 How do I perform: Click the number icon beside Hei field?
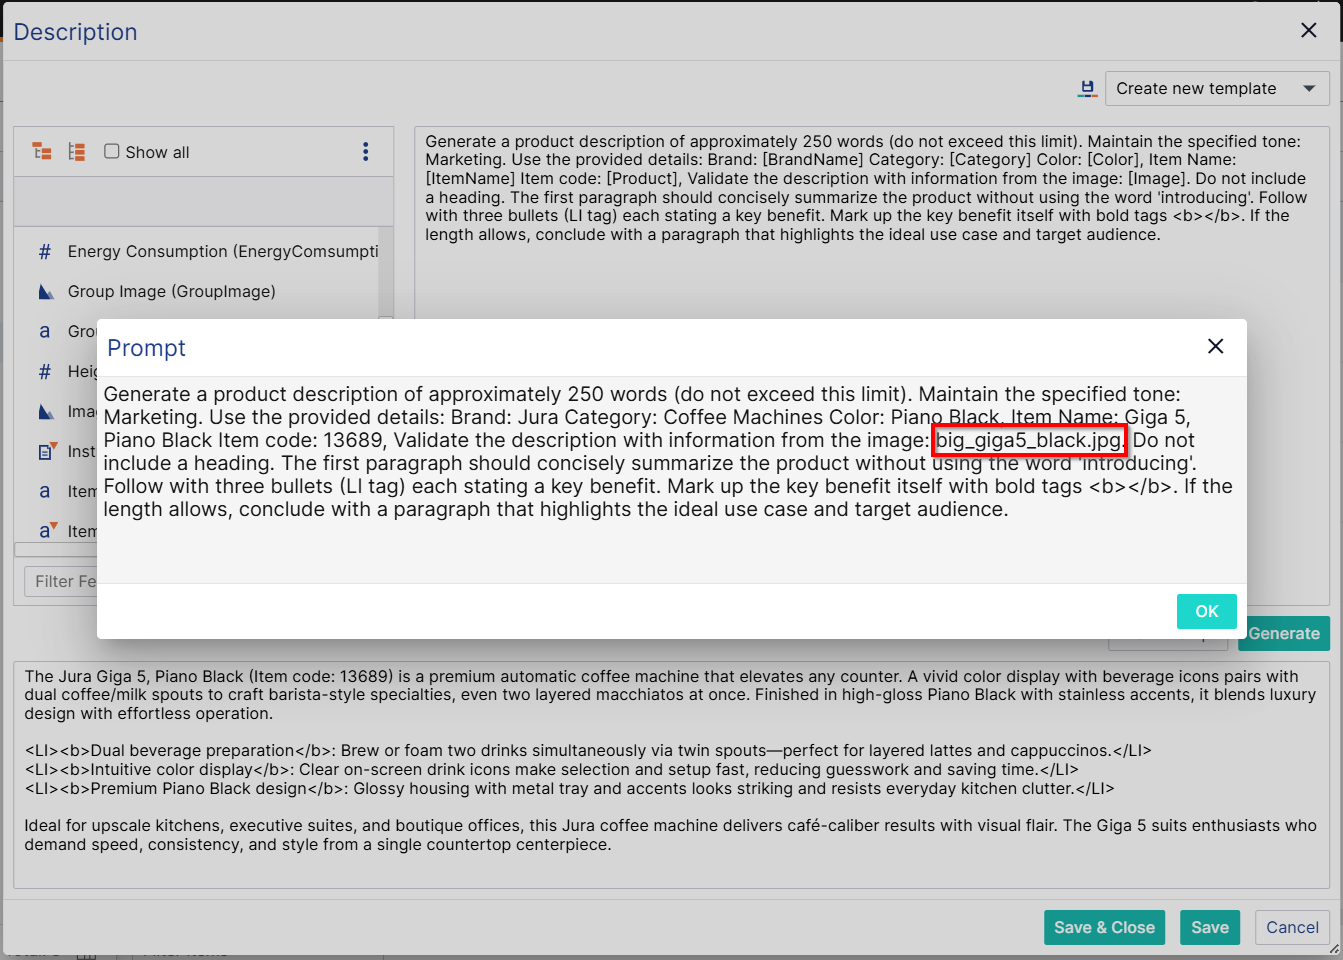click(x=44, y=372)
